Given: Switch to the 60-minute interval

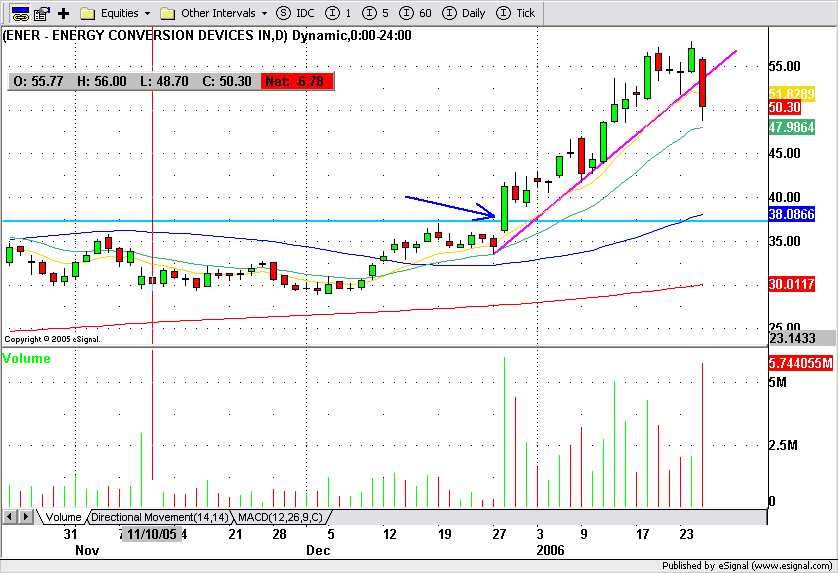Looking at the screenshot, I should coord(415,13).
